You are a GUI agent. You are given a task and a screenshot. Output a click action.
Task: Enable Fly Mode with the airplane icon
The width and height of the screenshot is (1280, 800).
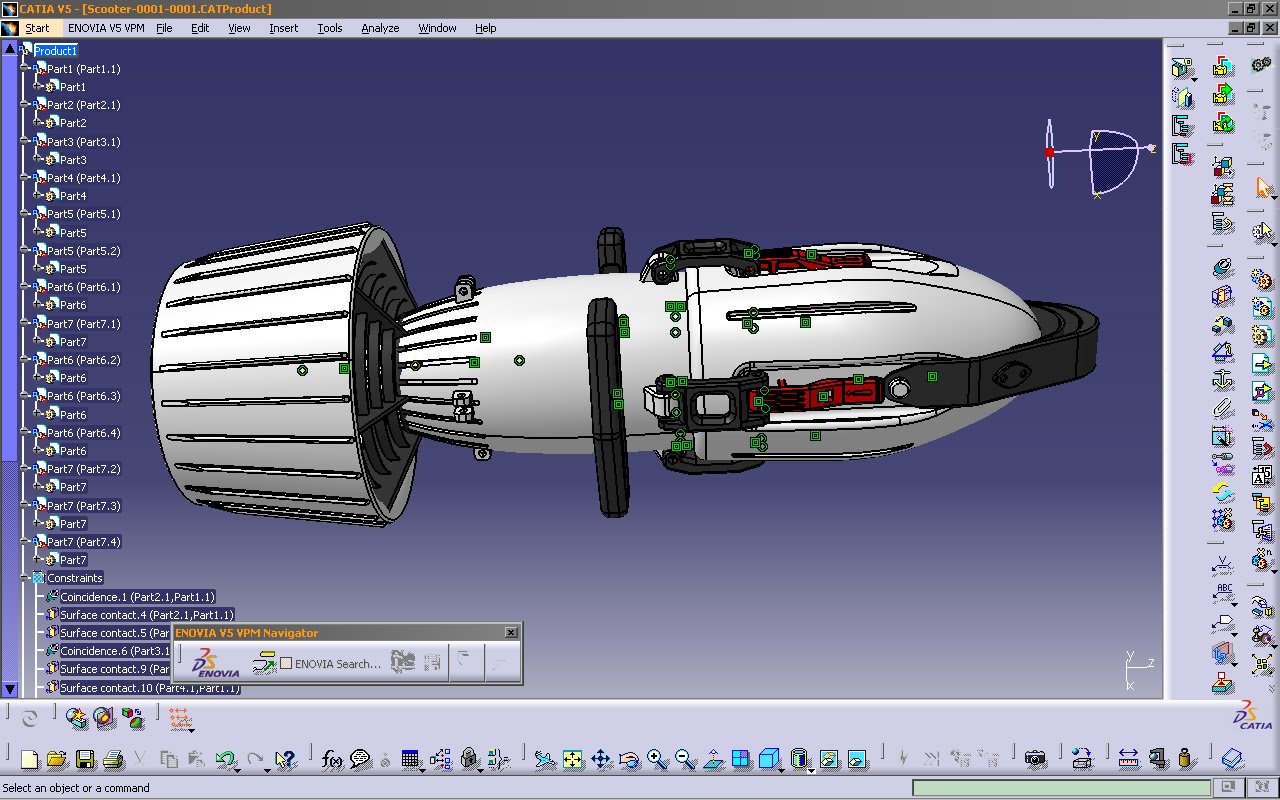point(546,757)
